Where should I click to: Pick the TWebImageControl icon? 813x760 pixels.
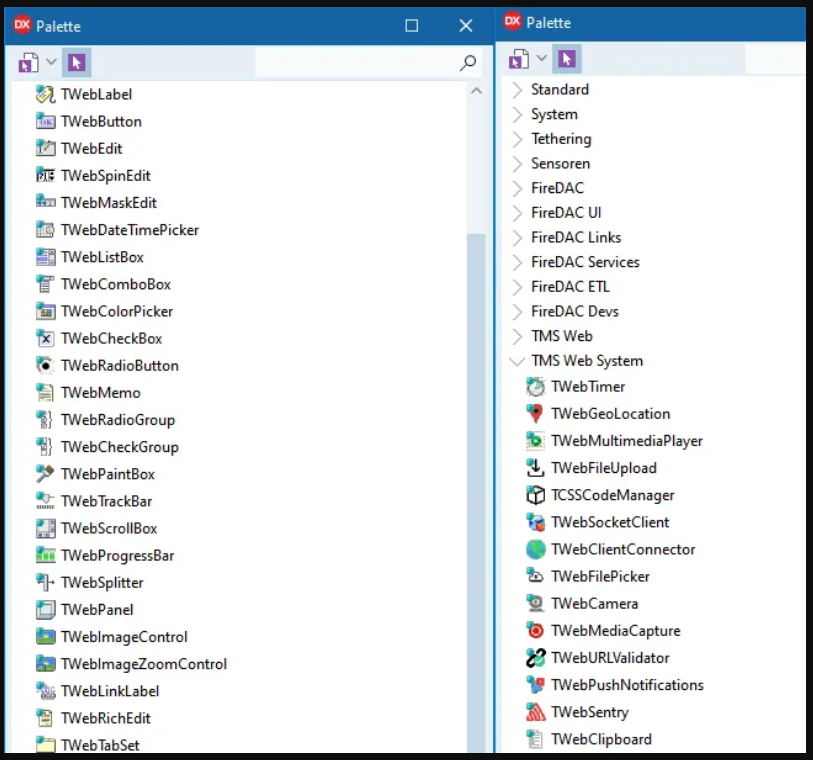click(x=45, y=637)
